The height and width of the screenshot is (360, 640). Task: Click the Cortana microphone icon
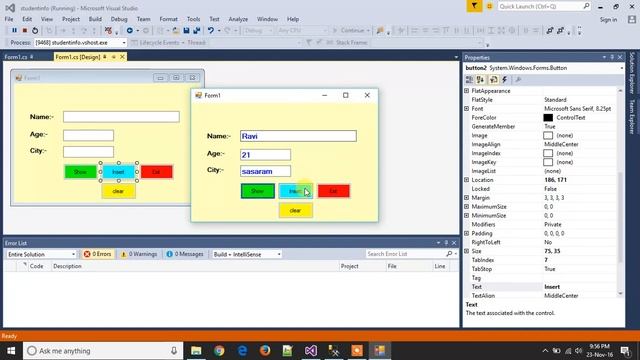click(x=174, y=351)
